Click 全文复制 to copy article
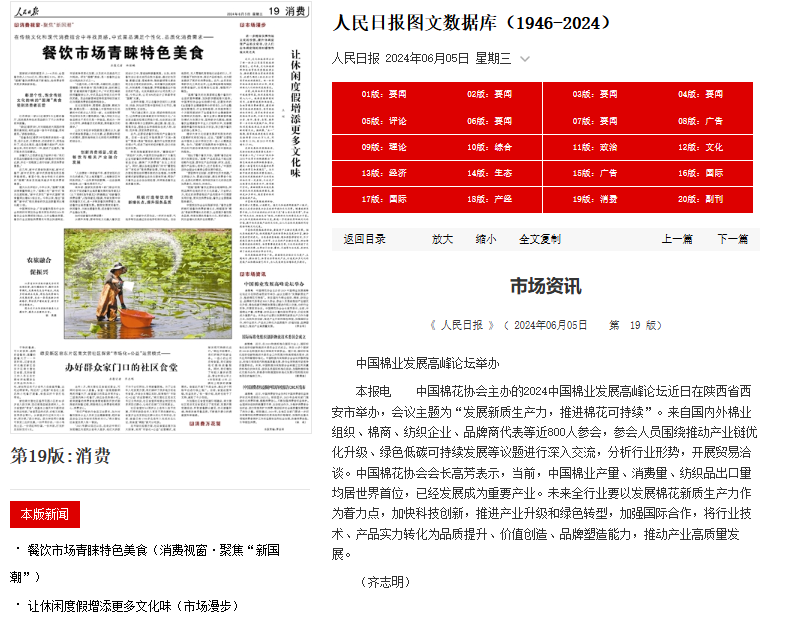Viewport: 792px width, 620px height. coord(539,239)
